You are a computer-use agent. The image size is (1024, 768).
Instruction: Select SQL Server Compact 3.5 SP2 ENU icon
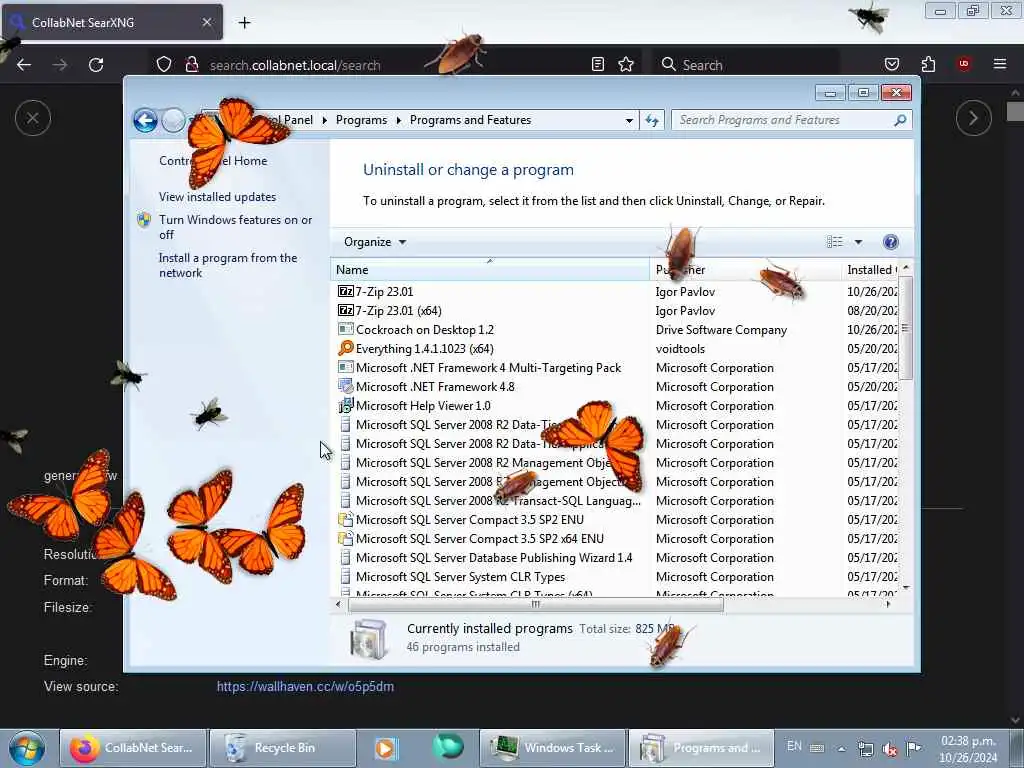pyautogui.click(x=345, y=520)
